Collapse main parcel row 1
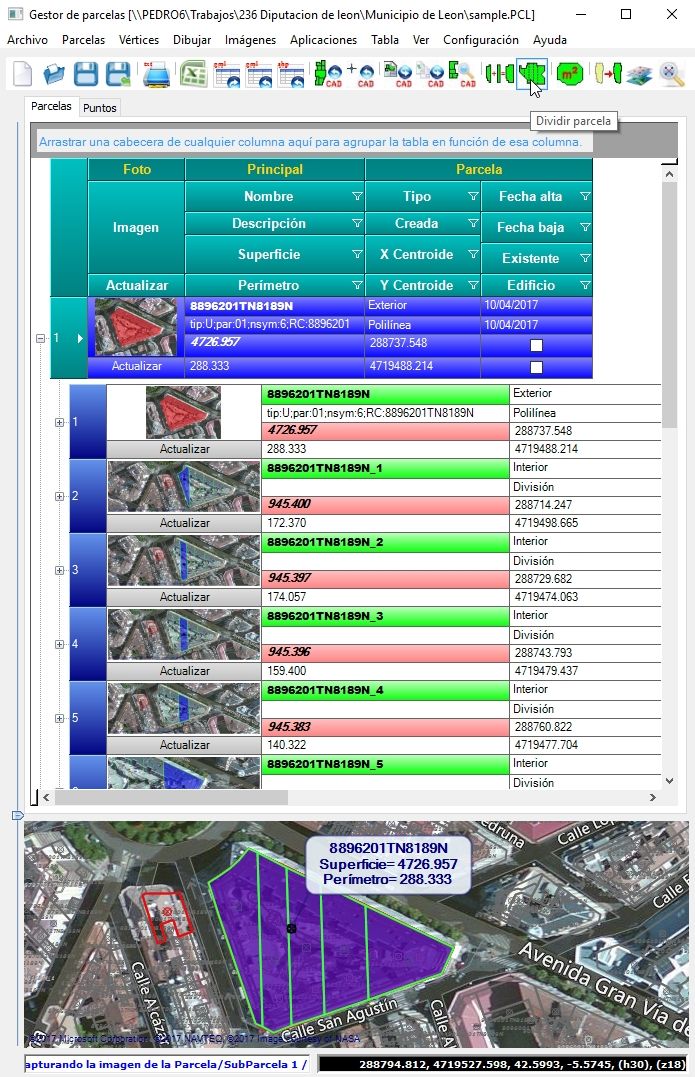This screenshot has height=1077, width=695. pyautogui.click(x=41, y=338)
